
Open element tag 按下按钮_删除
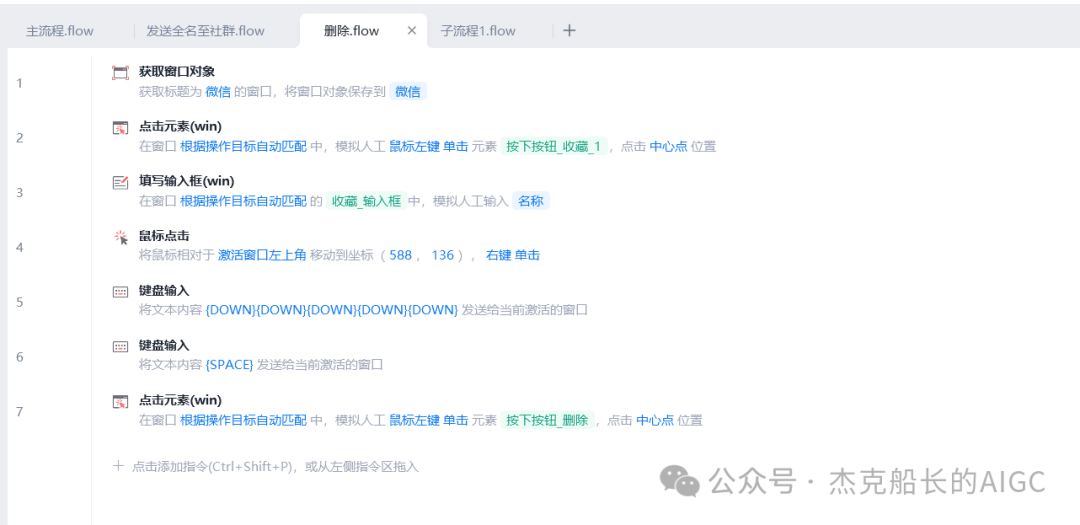(547, 420)
